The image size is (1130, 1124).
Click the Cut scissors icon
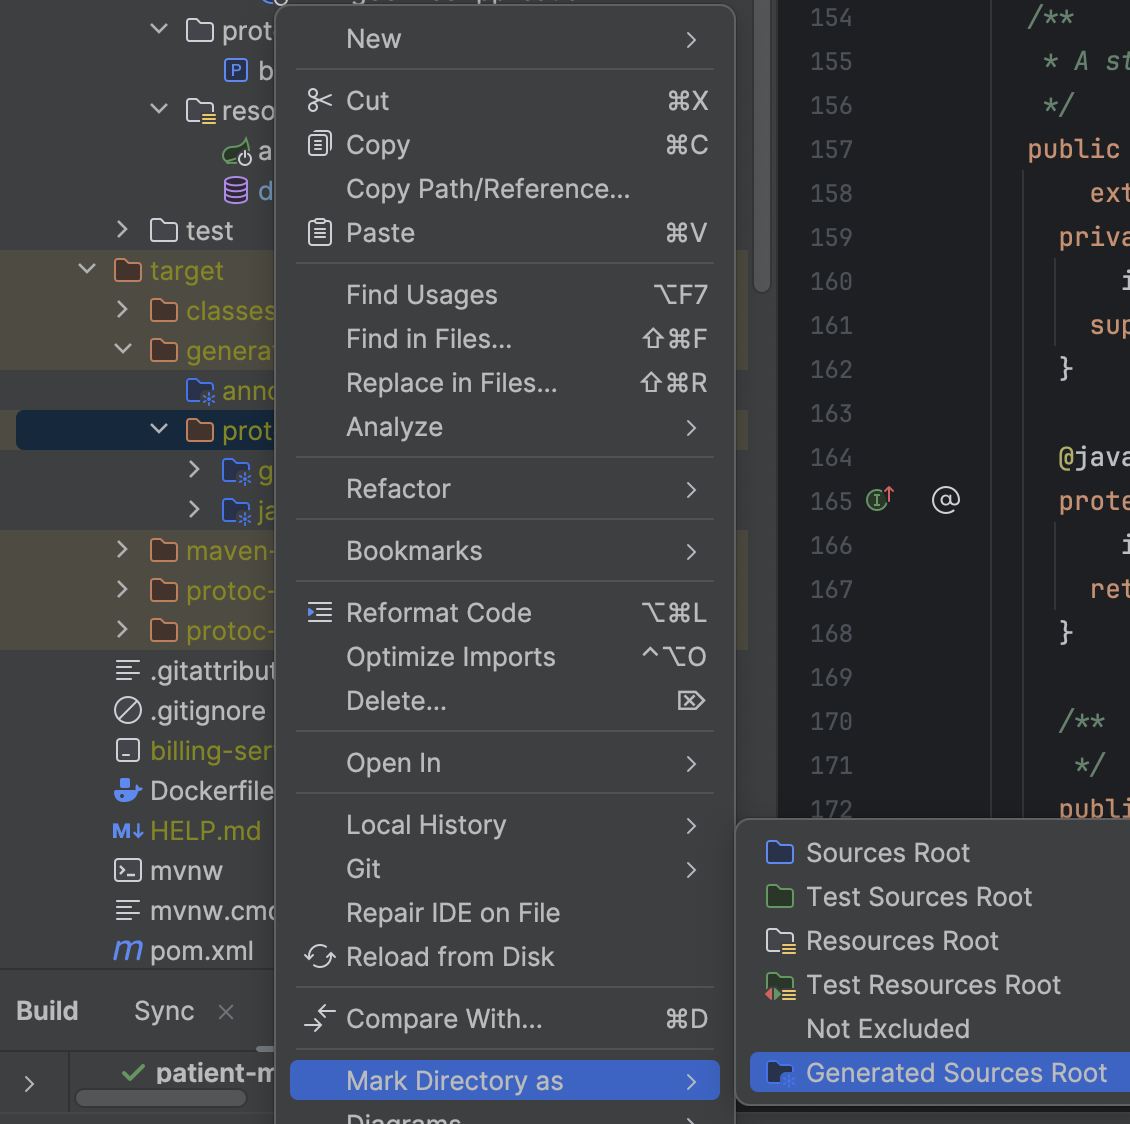point(319,101)
